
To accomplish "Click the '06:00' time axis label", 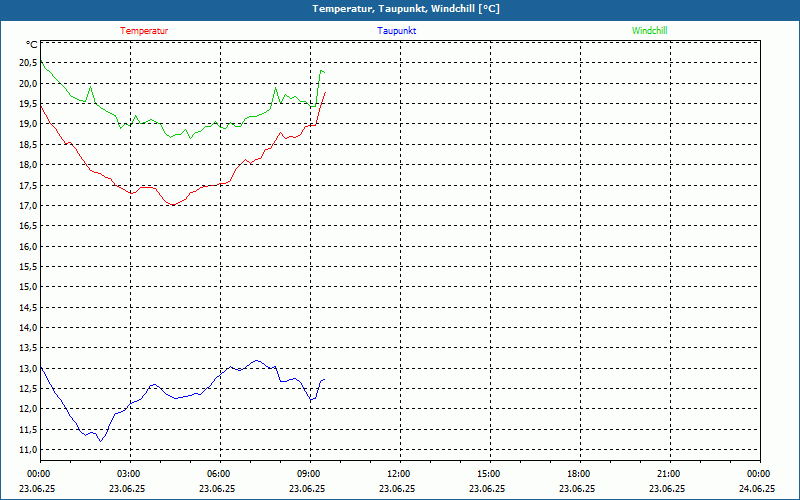I will pyautogui.click(x=218, y=474).
